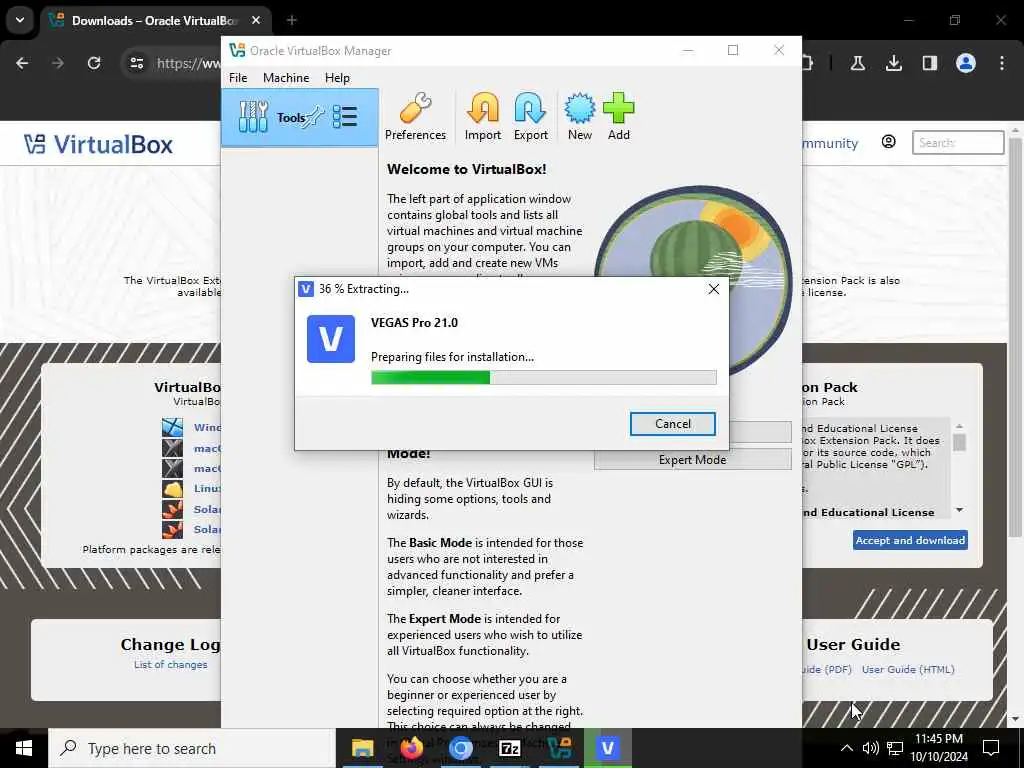
Task: Open File Explorer from taskbar
Action: coord(362,748)
